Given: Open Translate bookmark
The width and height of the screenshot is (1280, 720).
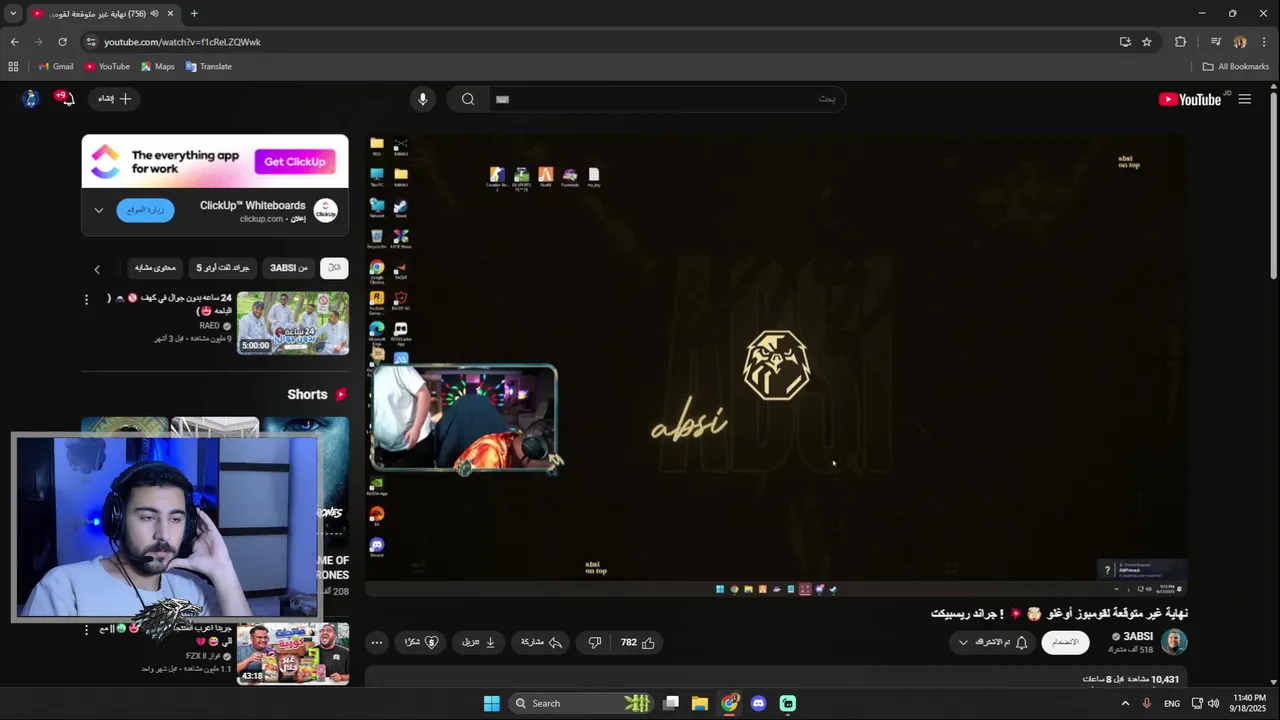Looking at the screenshot, I should click(x=208, y=66).
